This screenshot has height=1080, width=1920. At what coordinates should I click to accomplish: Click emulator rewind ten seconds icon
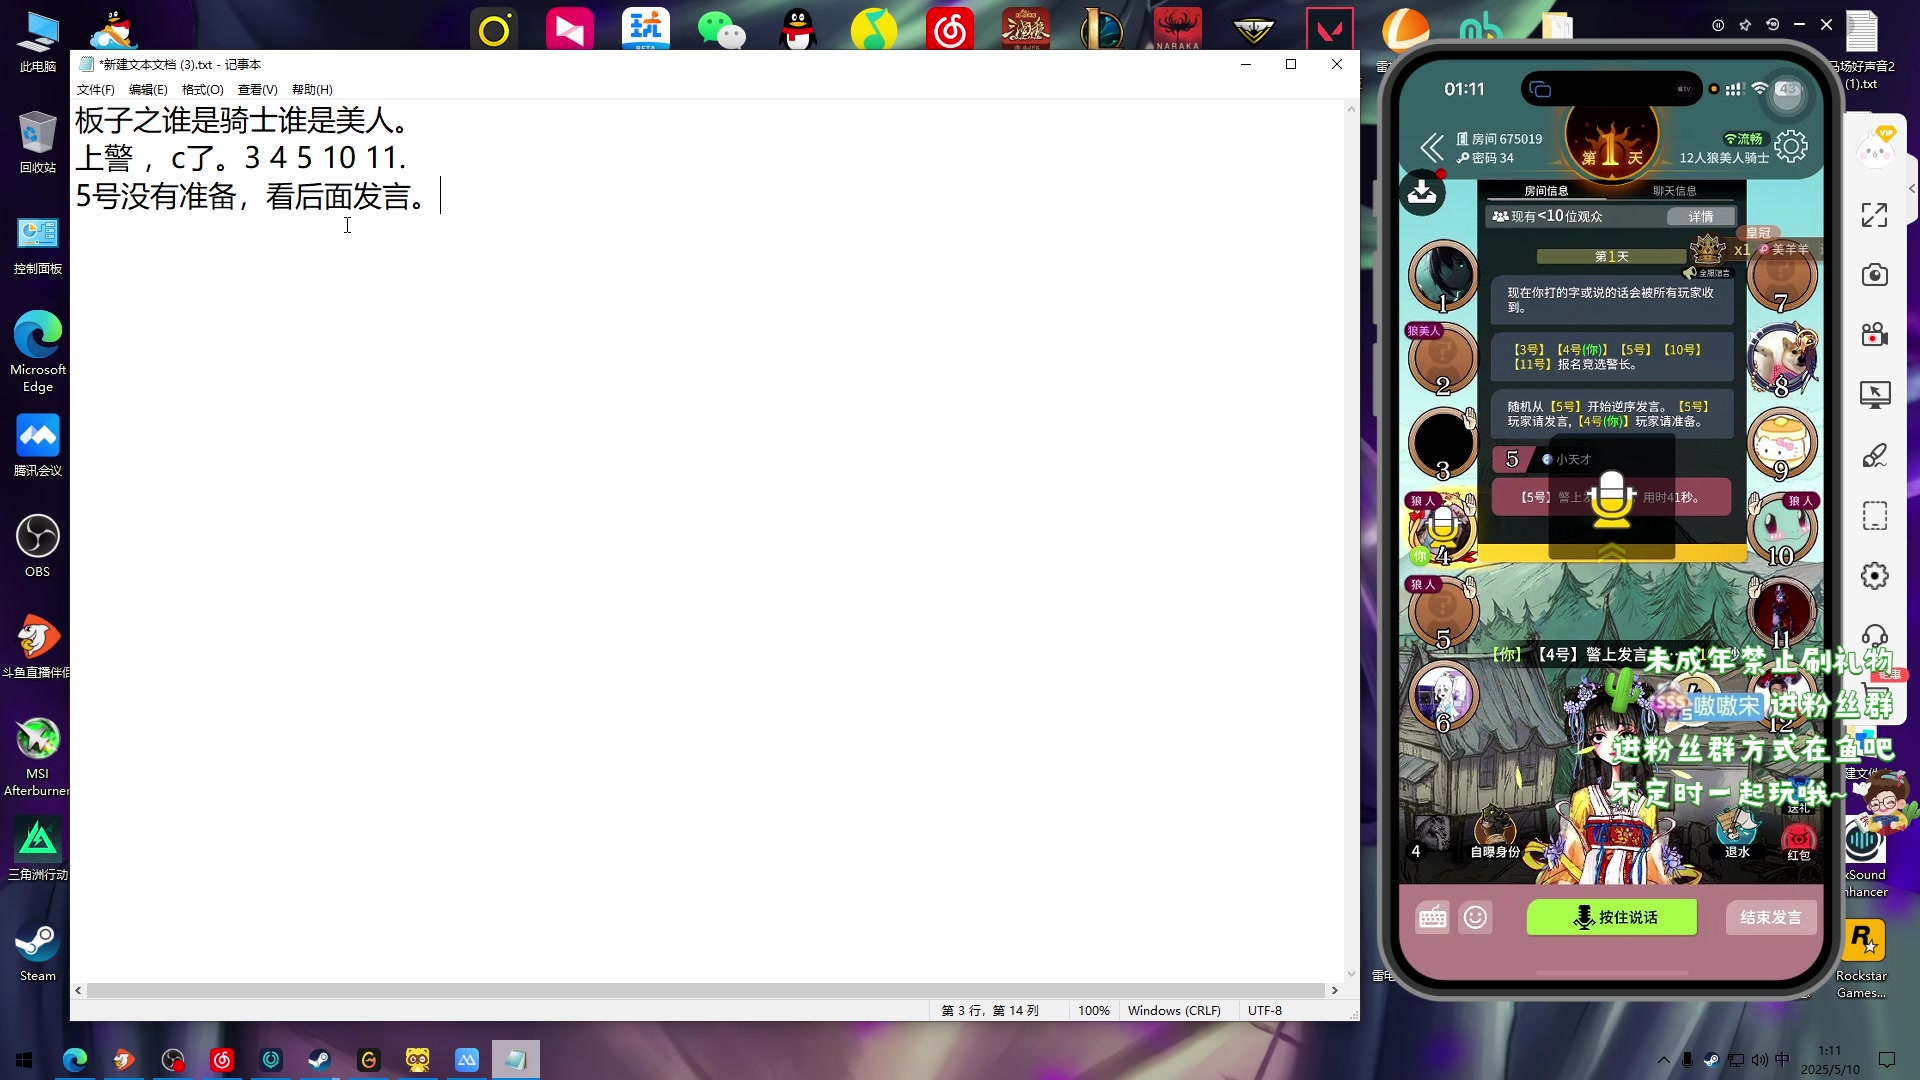click(x=1772, y=25)
